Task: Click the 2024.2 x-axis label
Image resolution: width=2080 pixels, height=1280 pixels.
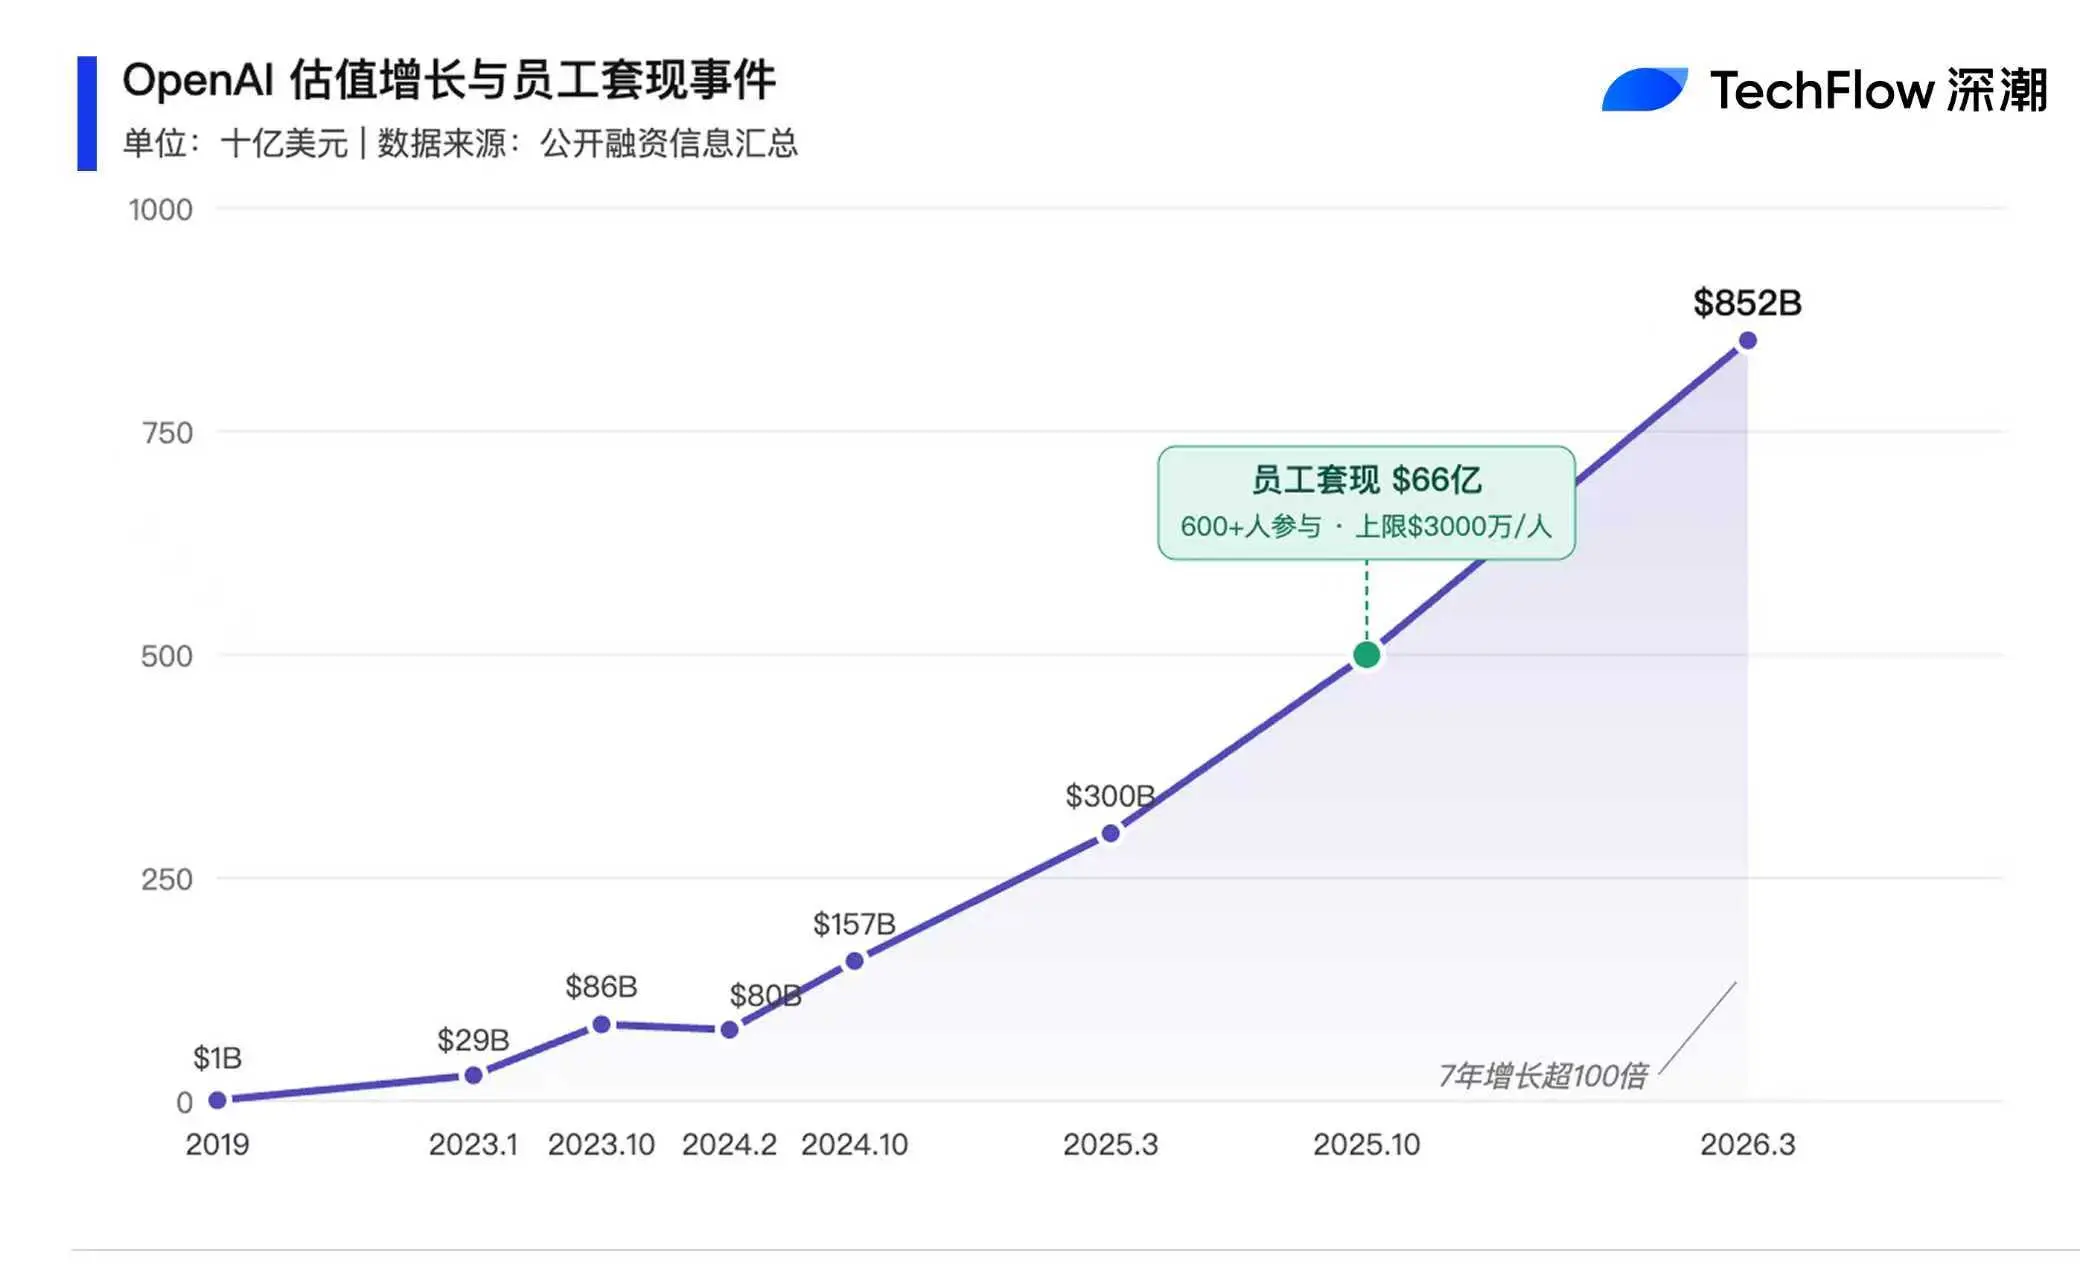Action: click(x=729, y=1144)
